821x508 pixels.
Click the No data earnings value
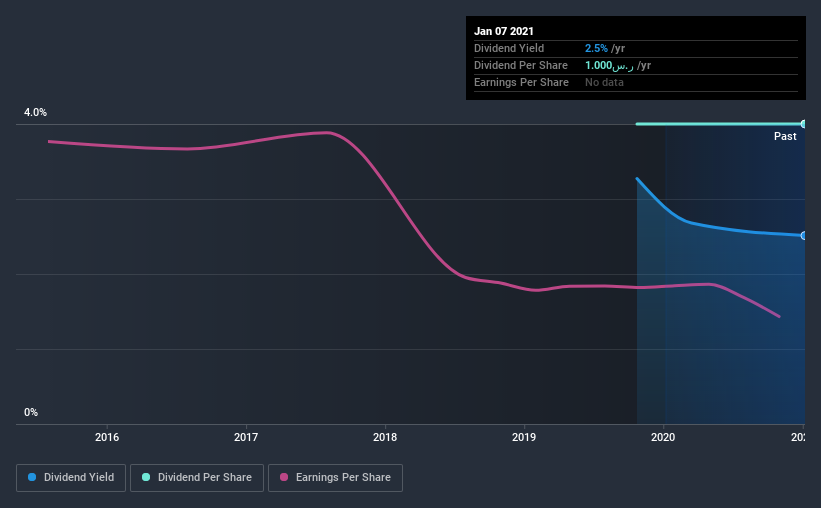(x=604, y=82)
